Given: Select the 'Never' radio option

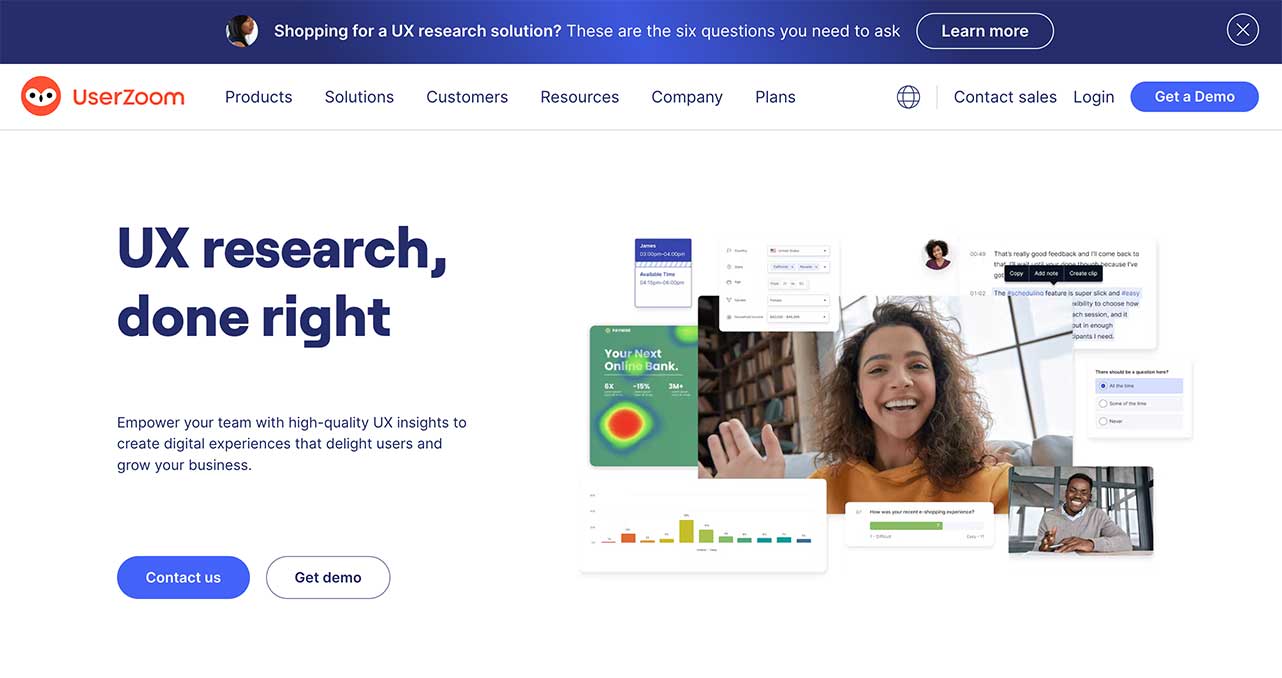Looking at the screenshot, I should (x=1102, y=421).
